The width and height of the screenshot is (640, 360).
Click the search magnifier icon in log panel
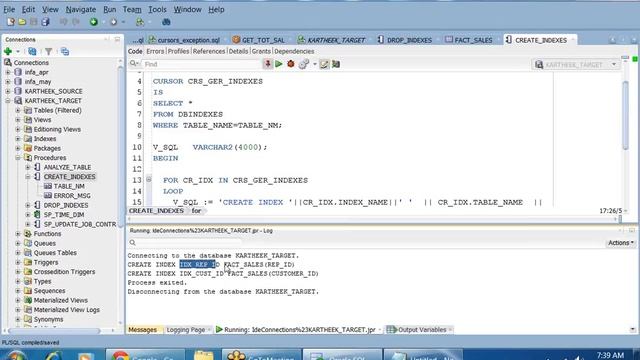coord(133,243)
